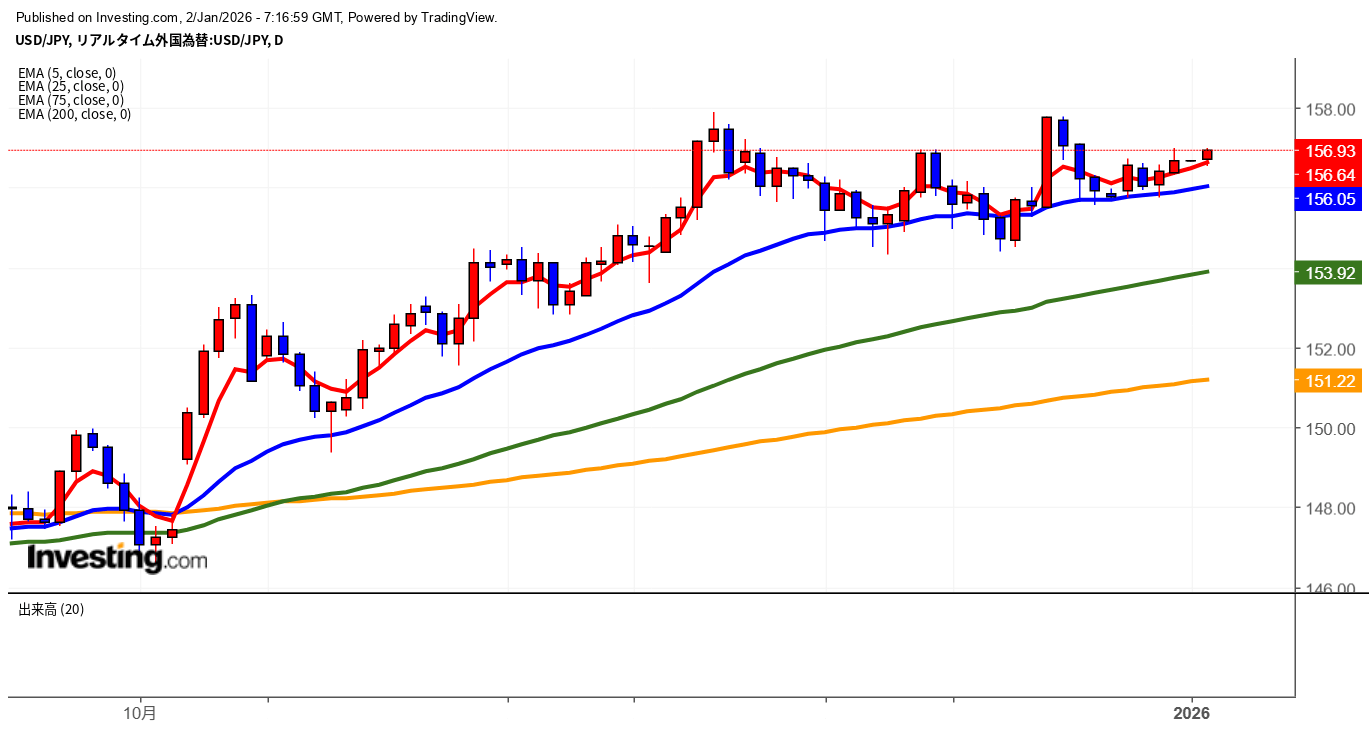
Task: Select the EMA (75, close, 0) legend label
Action: click(x=70, y=100)
